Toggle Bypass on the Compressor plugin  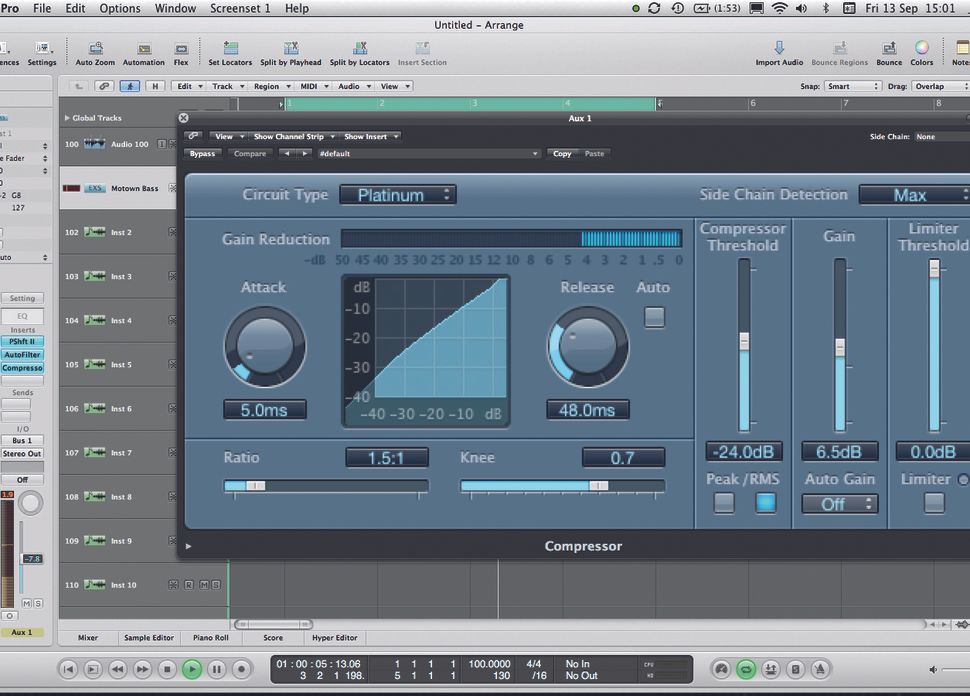click(x=203, y=153)
